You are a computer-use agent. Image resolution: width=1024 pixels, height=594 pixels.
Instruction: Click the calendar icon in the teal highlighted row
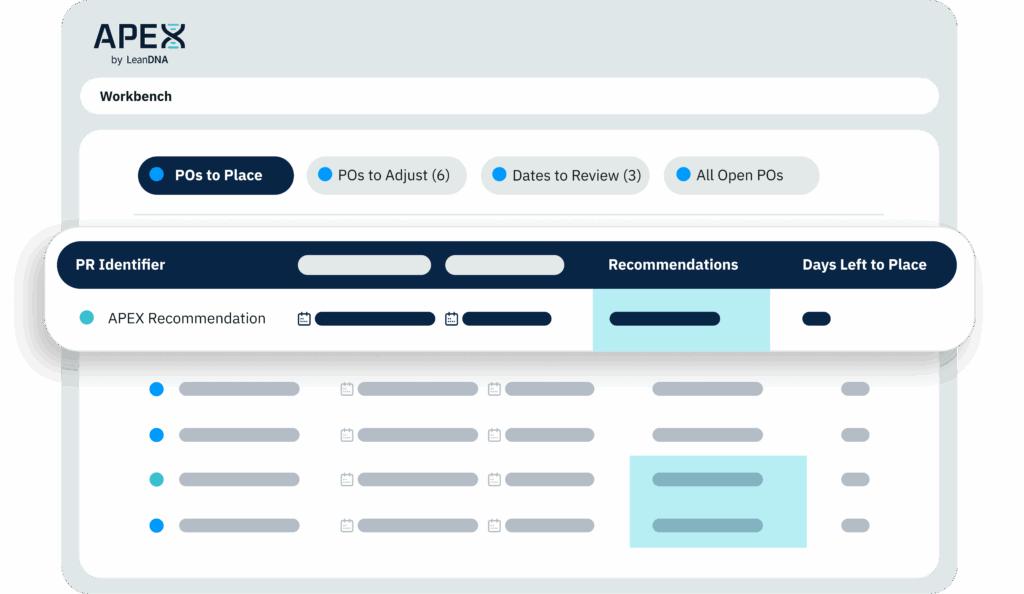coord(346,479)
